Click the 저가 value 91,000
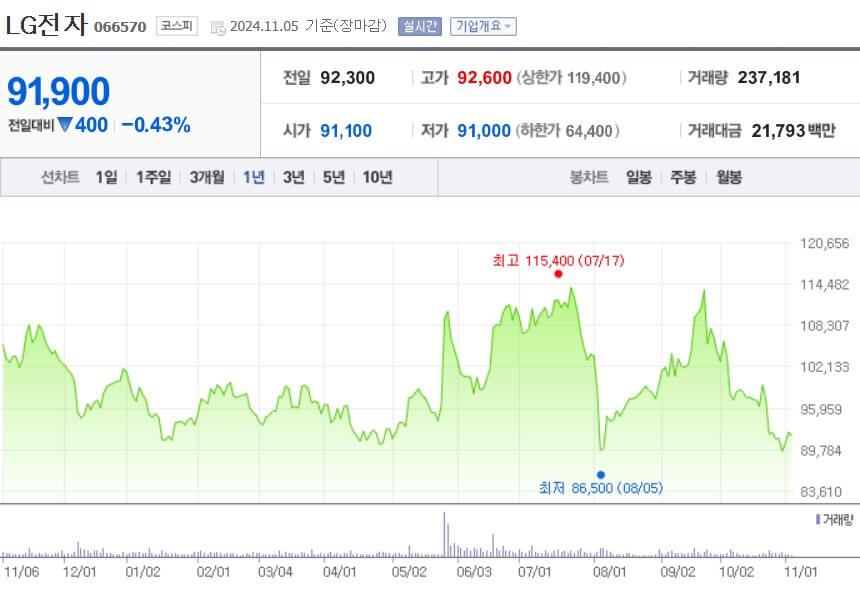This screenshot has width=860, height=593. click(484, 131)
